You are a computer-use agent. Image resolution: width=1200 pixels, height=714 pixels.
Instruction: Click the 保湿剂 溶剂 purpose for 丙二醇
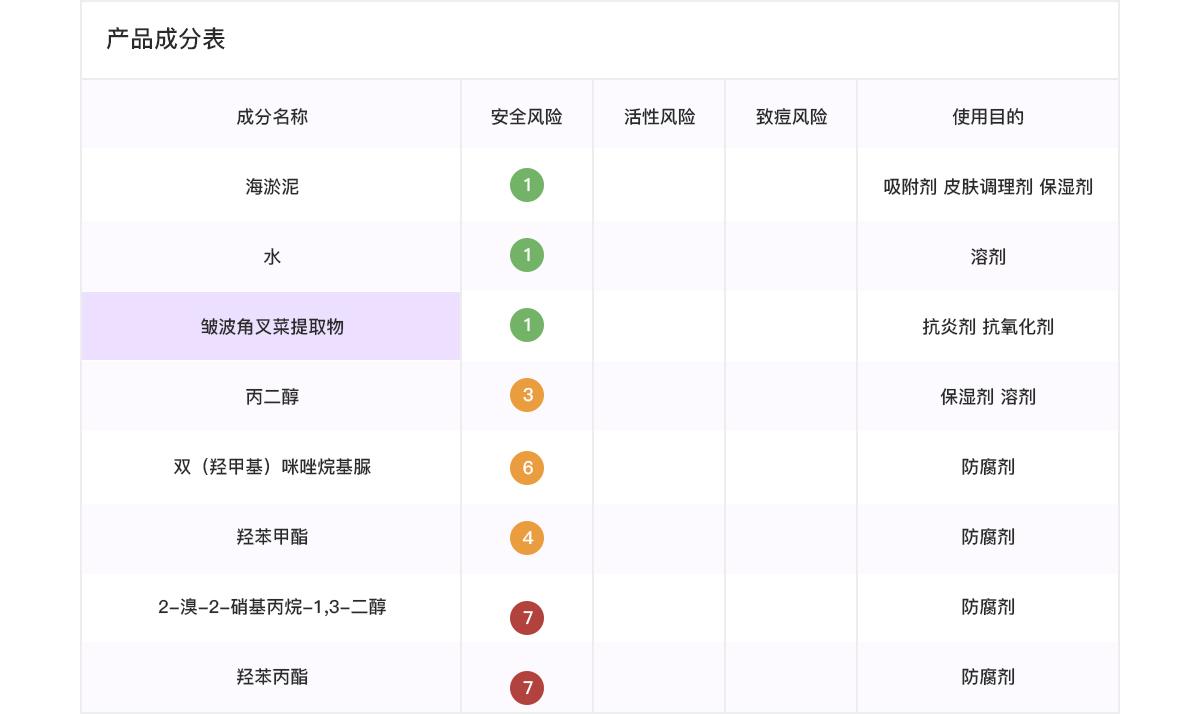coord(988,397)
